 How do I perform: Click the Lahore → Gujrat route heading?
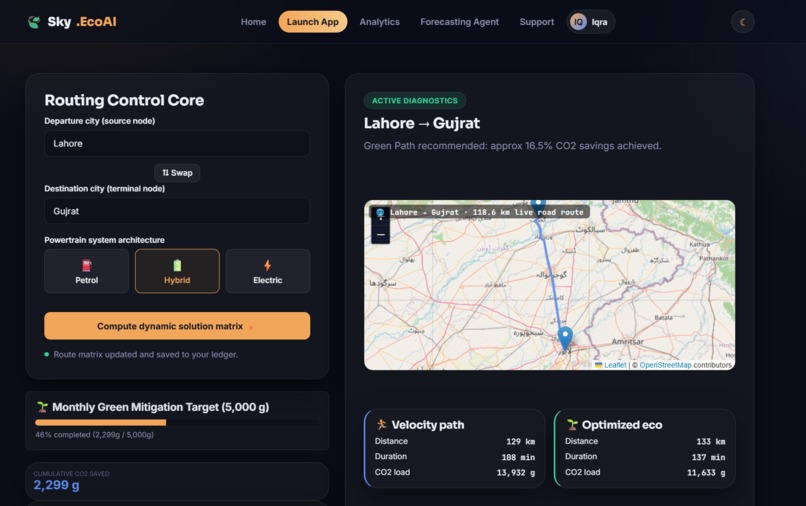click(422, 123)
